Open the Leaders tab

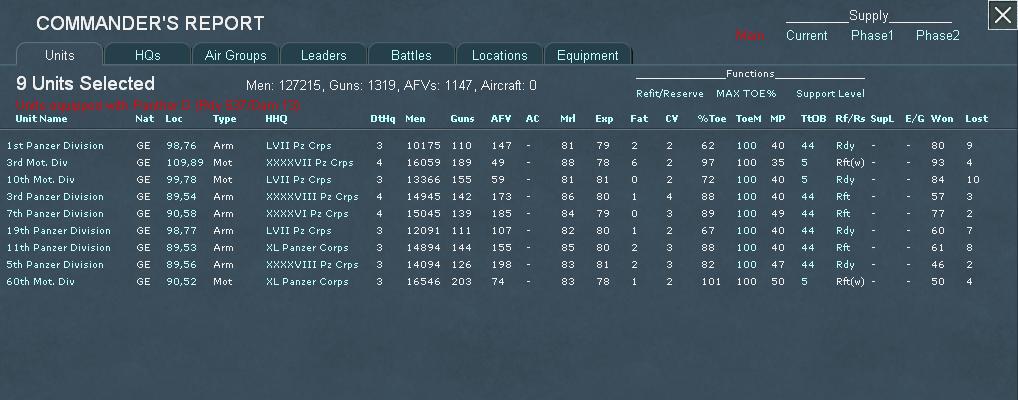323,55
